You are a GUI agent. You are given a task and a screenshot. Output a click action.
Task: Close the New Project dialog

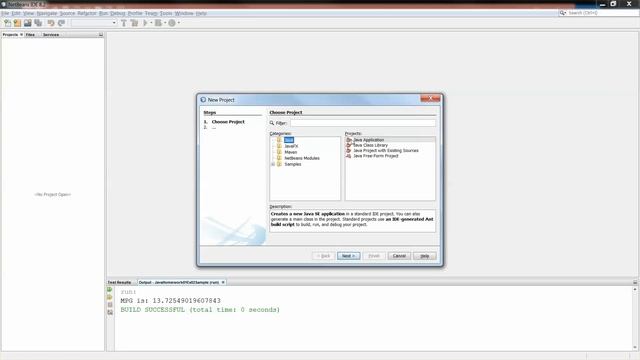click(430, 99)
